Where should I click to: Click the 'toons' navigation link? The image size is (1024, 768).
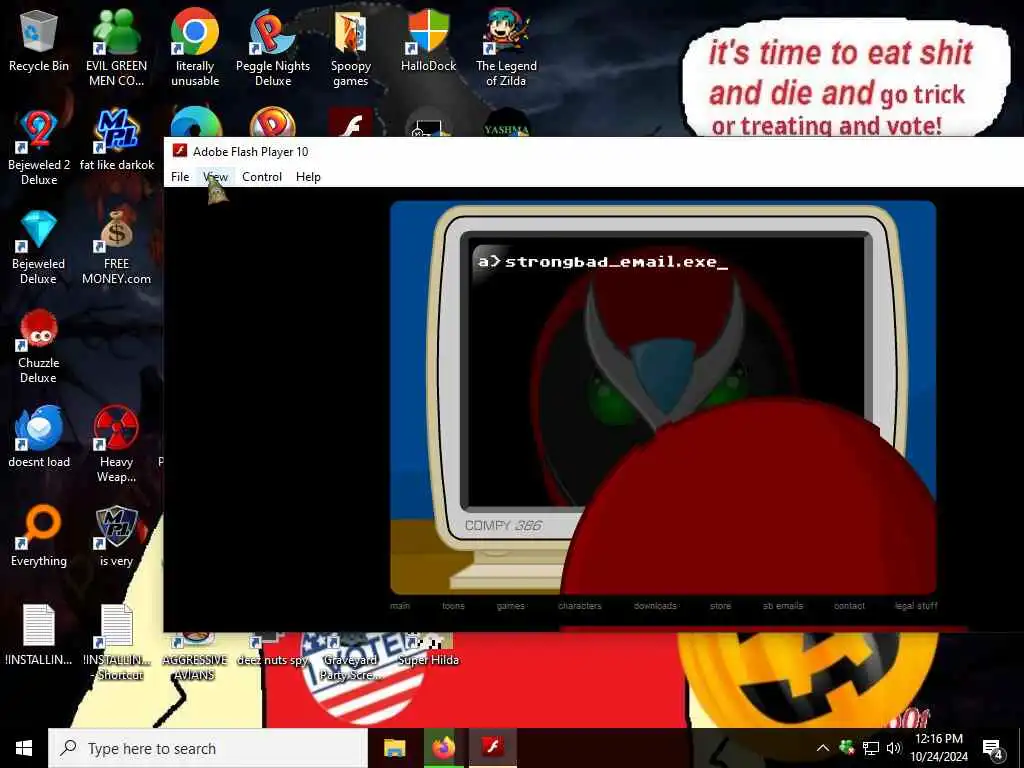point(453,606)
